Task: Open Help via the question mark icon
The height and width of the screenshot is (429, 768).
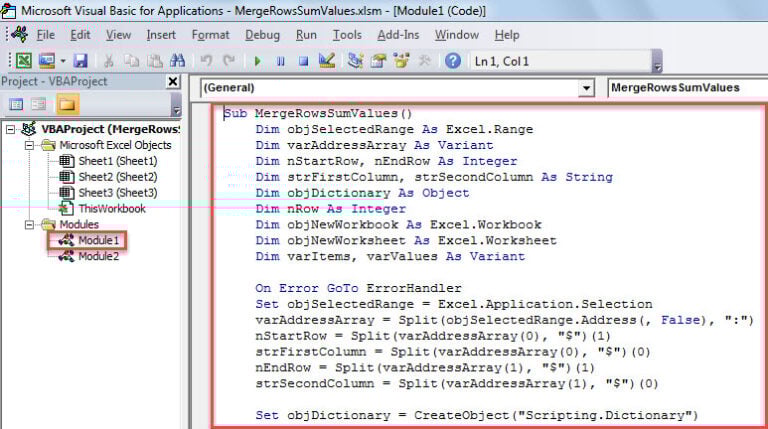Action: click(453, 60)
